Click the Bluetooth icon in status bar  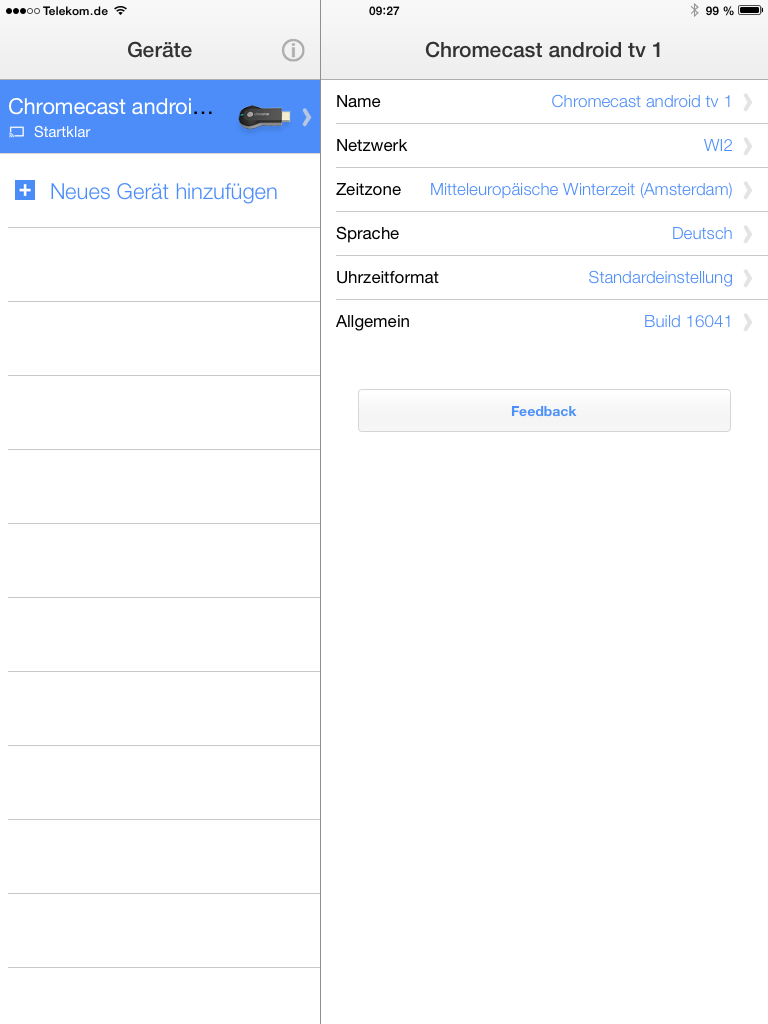tap(694, 10)
